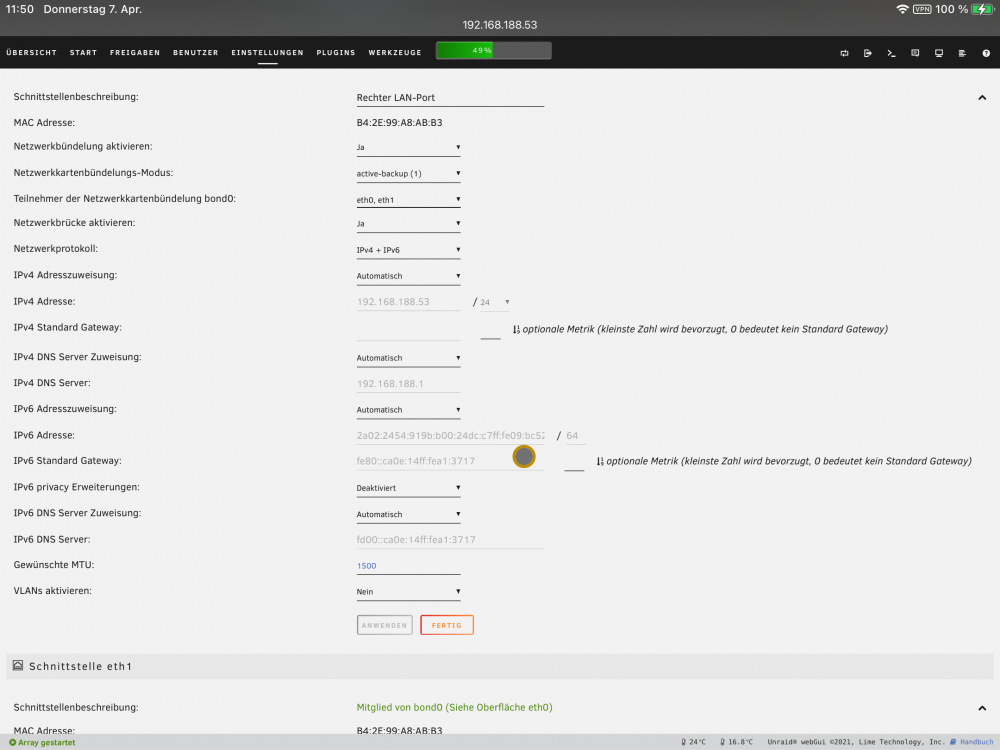This screenshot has height=750, width=1000.
Task: Click the IPv4 Adresse field 192.168.188.53
Action: (408, 302)
